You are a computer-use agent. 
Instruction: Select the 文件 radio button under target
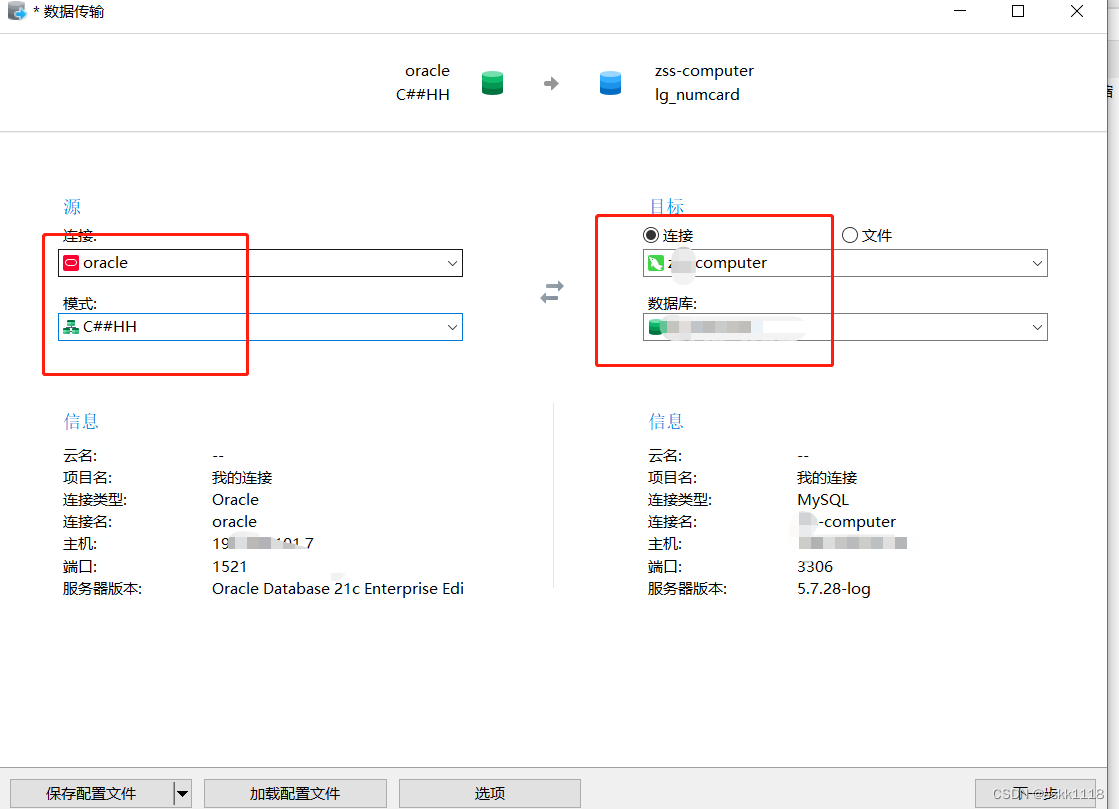pyautogui.click(x=850, y=235)
